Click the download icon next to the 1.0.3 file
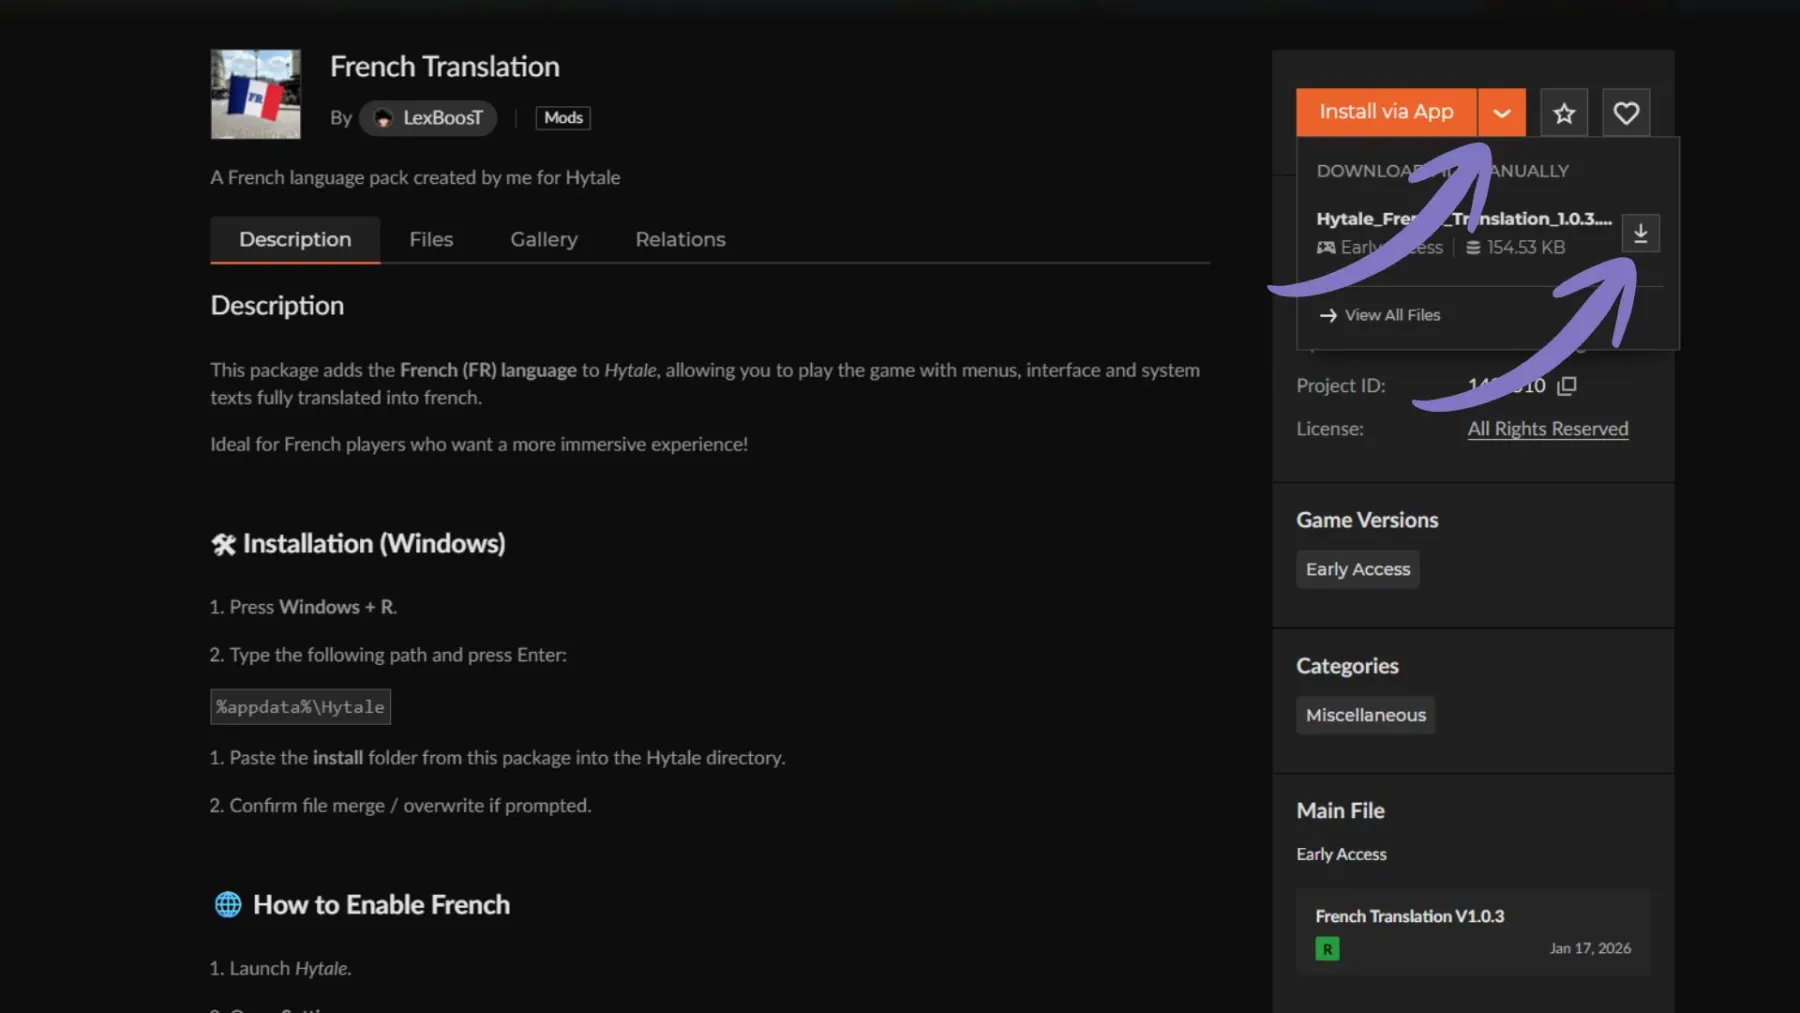Image resolution: width=1800 pixels, height=1013 pixels. coord(1639,232)
